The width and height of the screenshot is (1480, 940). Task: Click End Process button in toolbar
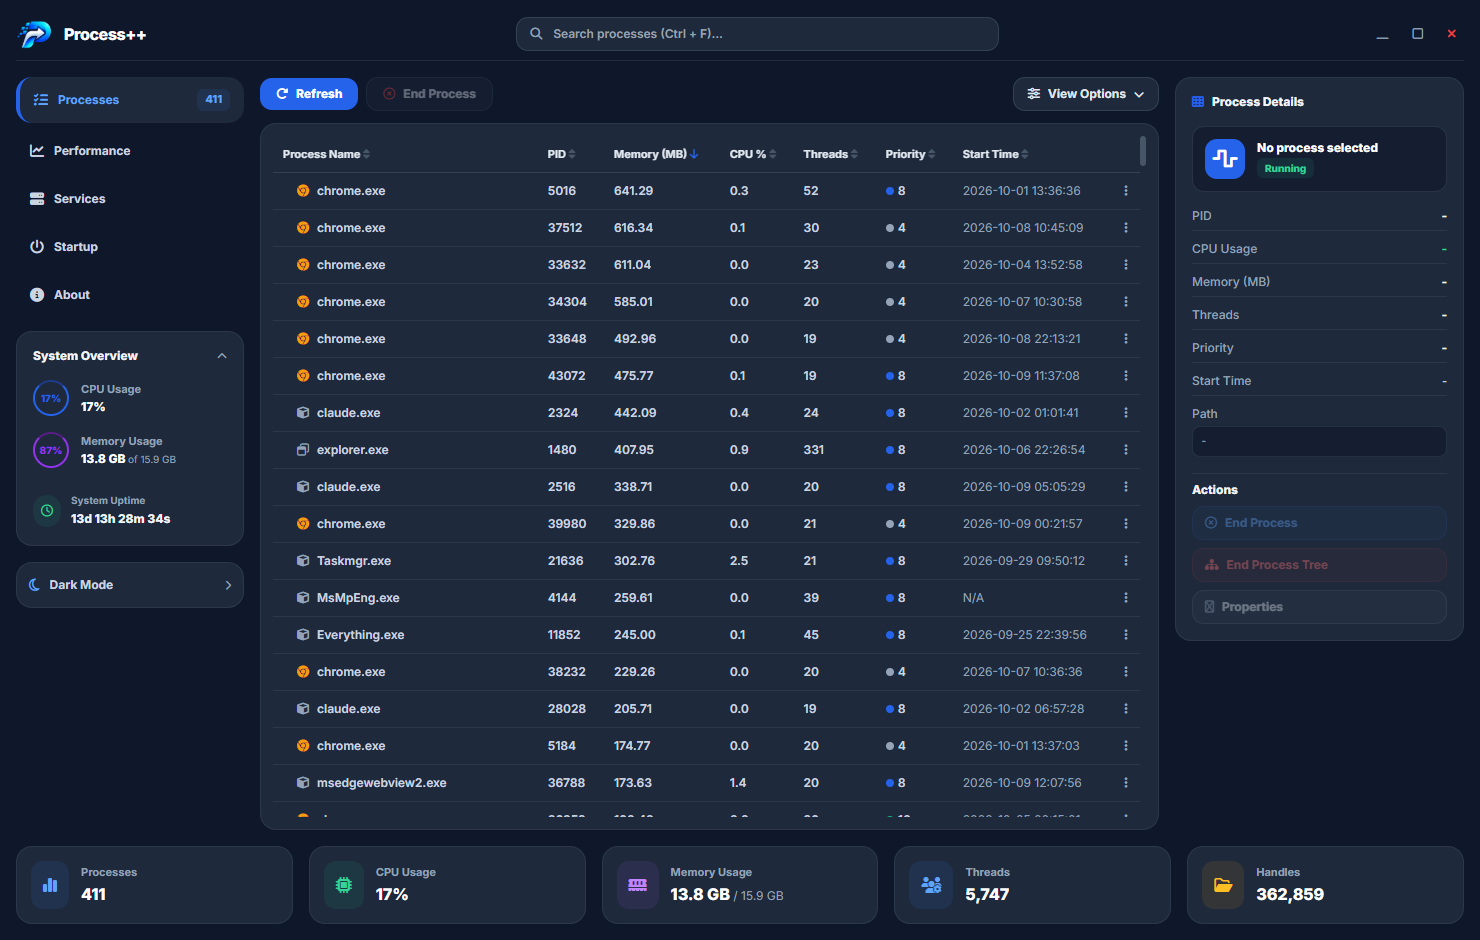429,94
